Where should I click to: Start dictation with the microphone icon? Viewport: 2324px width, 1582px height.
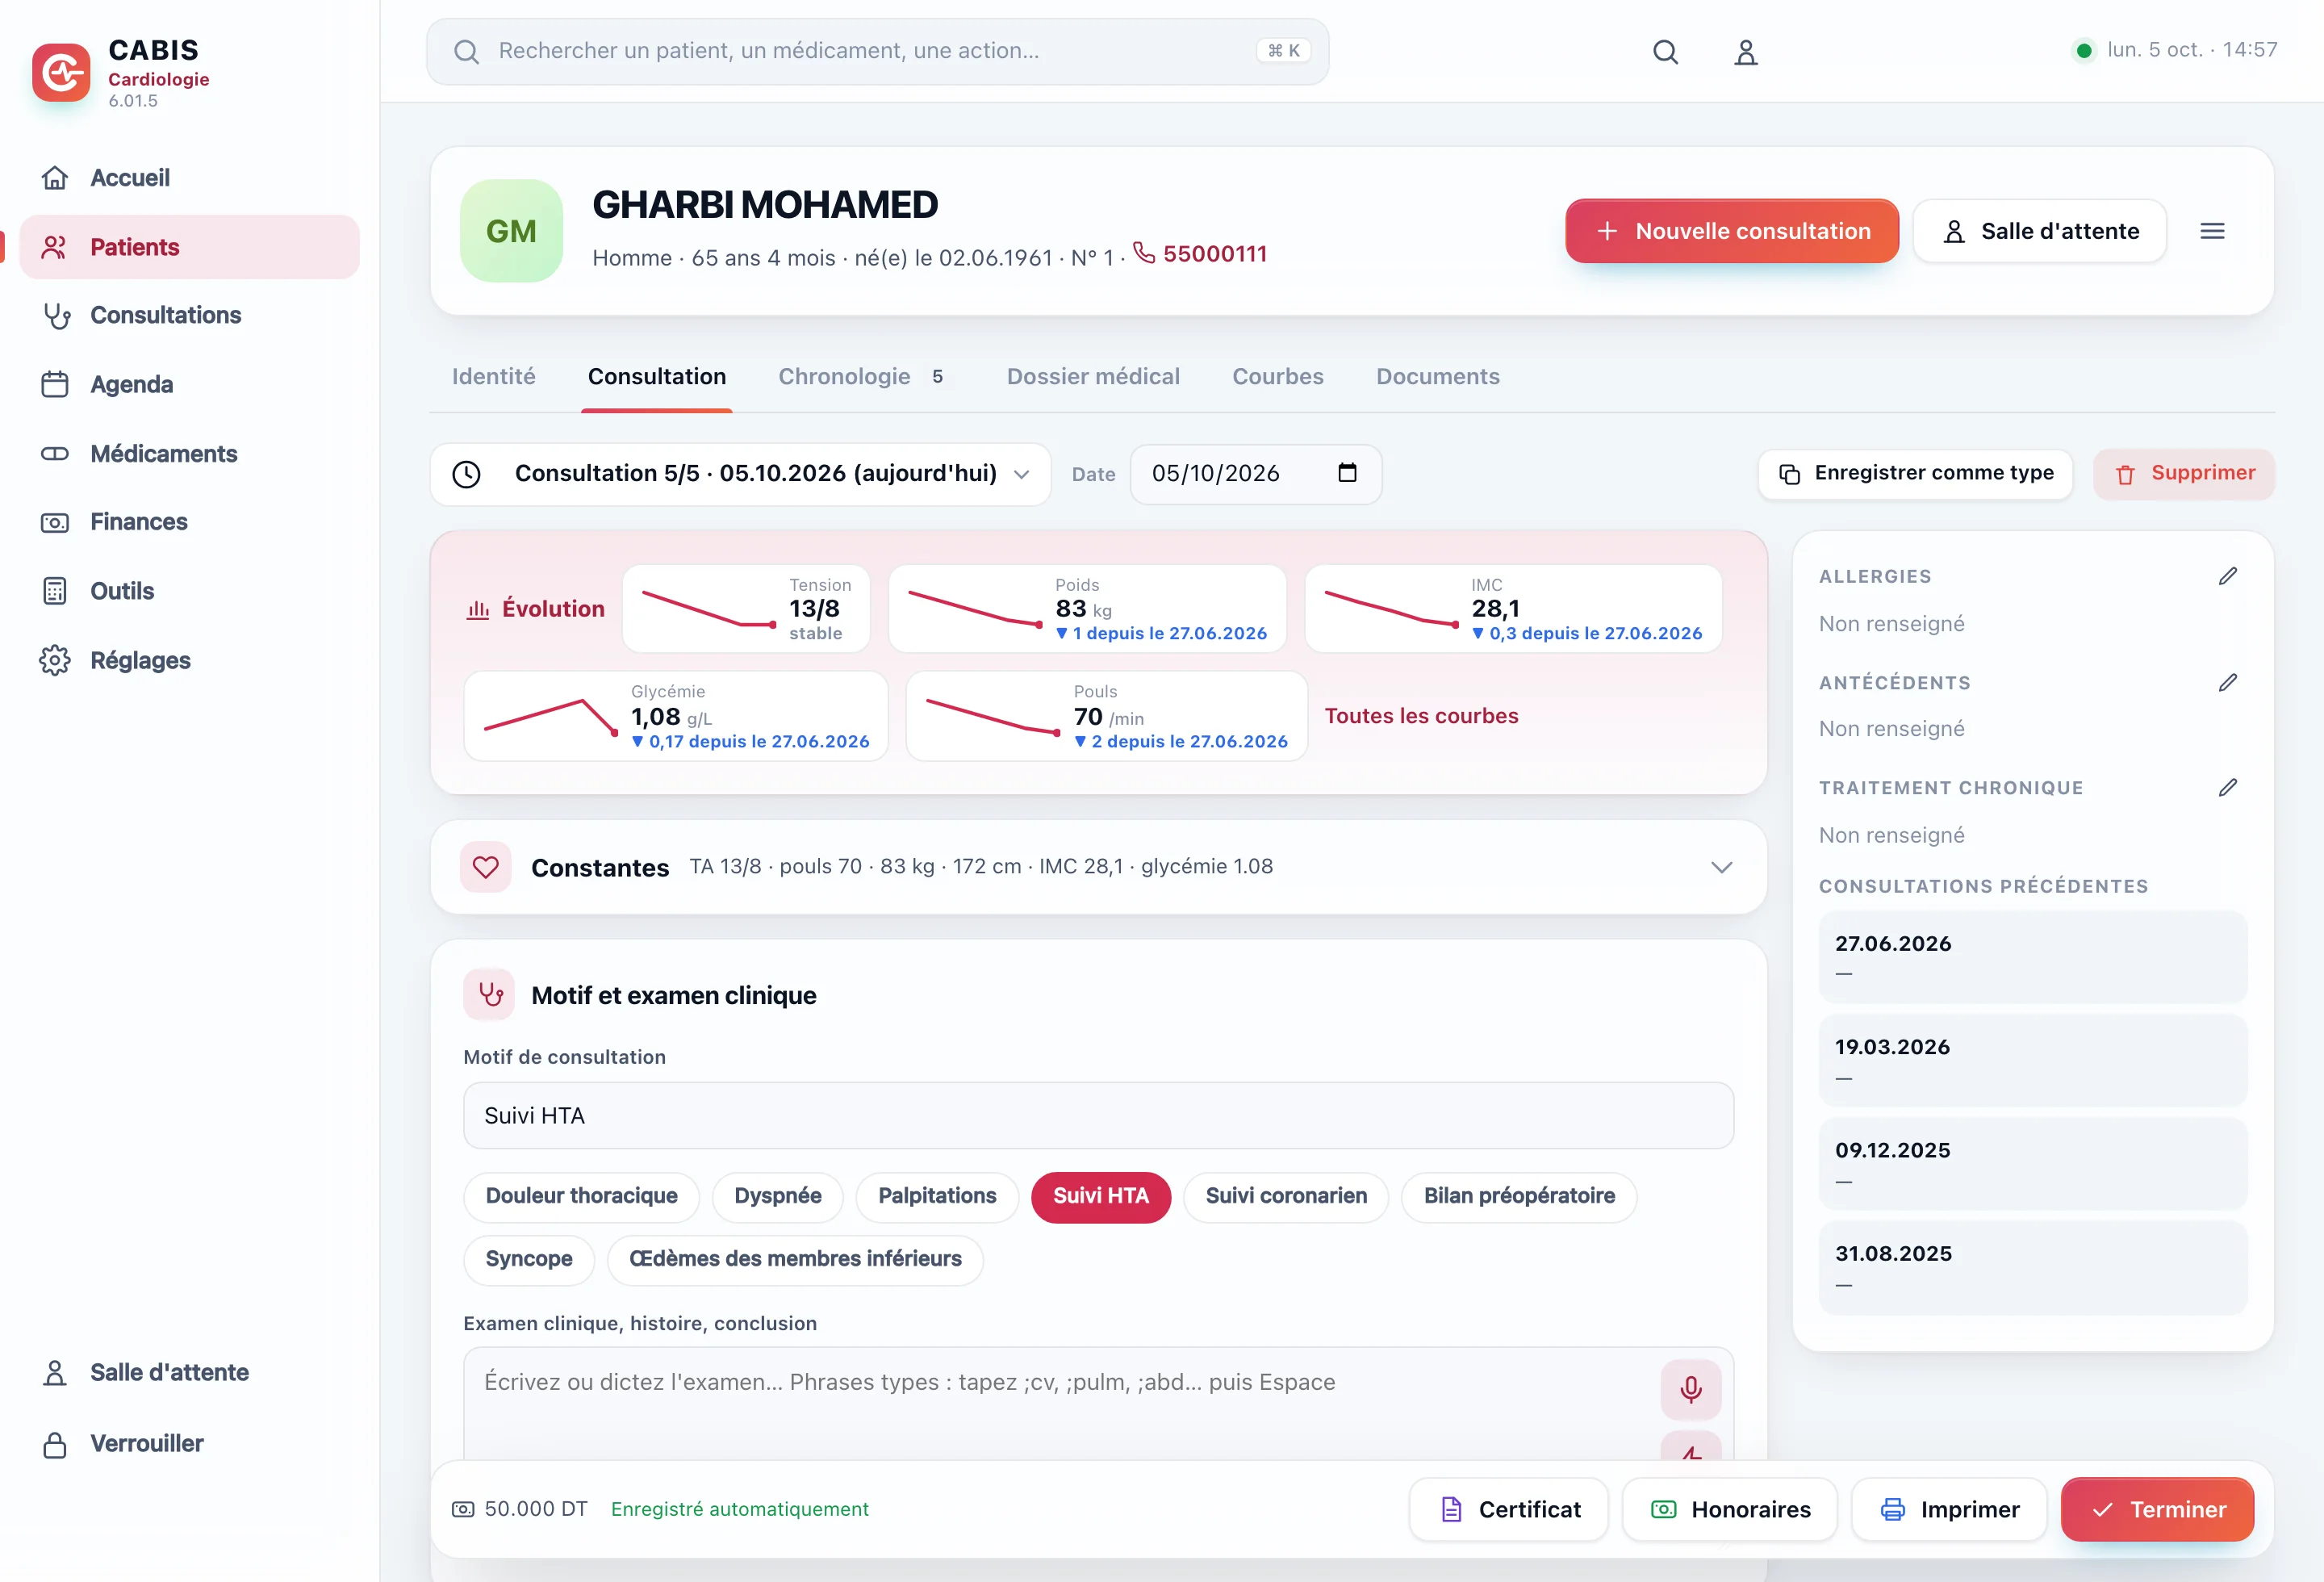point(1690,1389)
